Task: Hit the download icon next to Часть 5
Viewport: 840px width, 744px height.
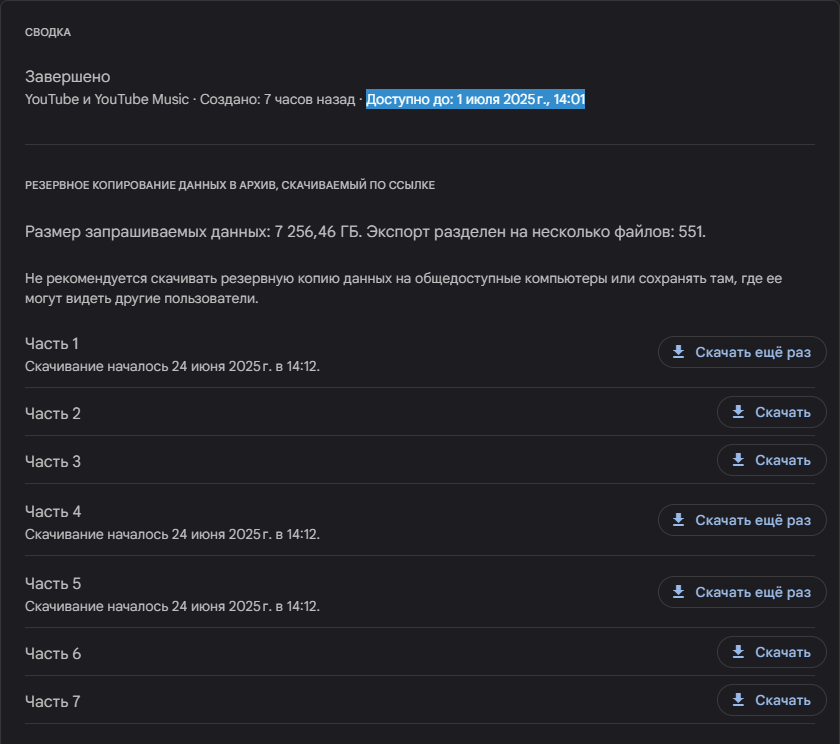Action: click(679, 592)
